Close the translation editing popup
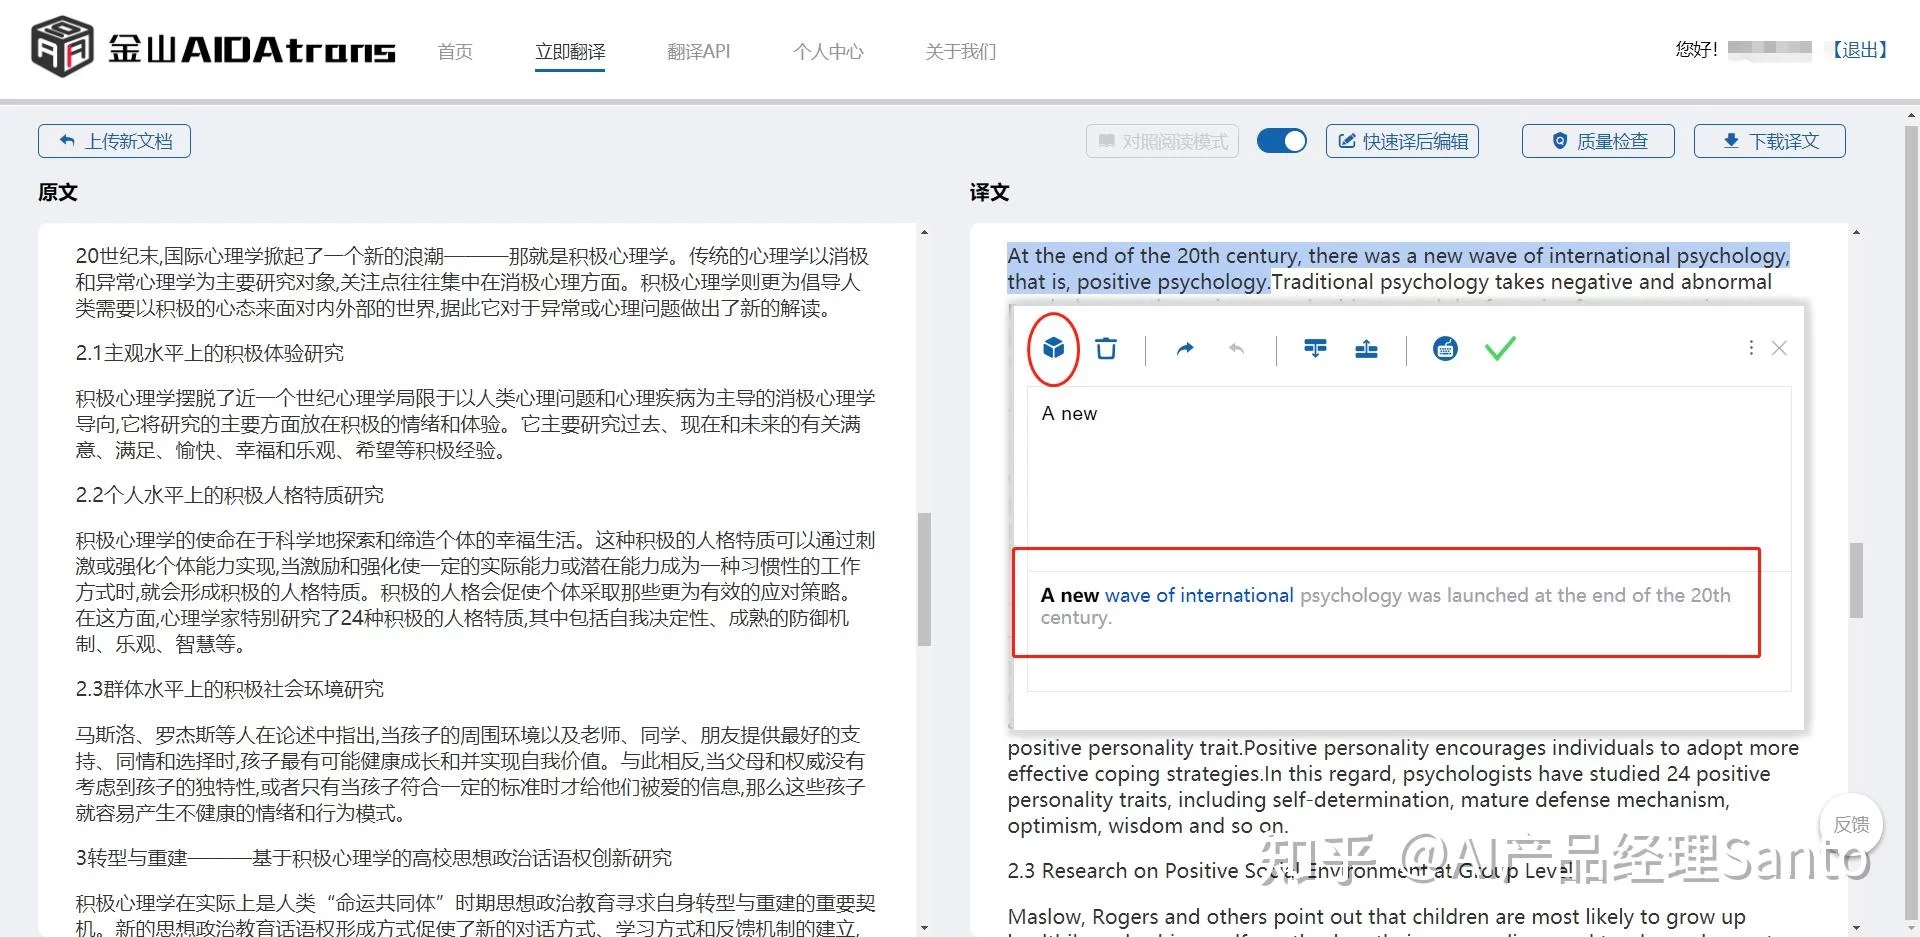The width and height of the screenshot is (1920, 937). [1779, 348]
